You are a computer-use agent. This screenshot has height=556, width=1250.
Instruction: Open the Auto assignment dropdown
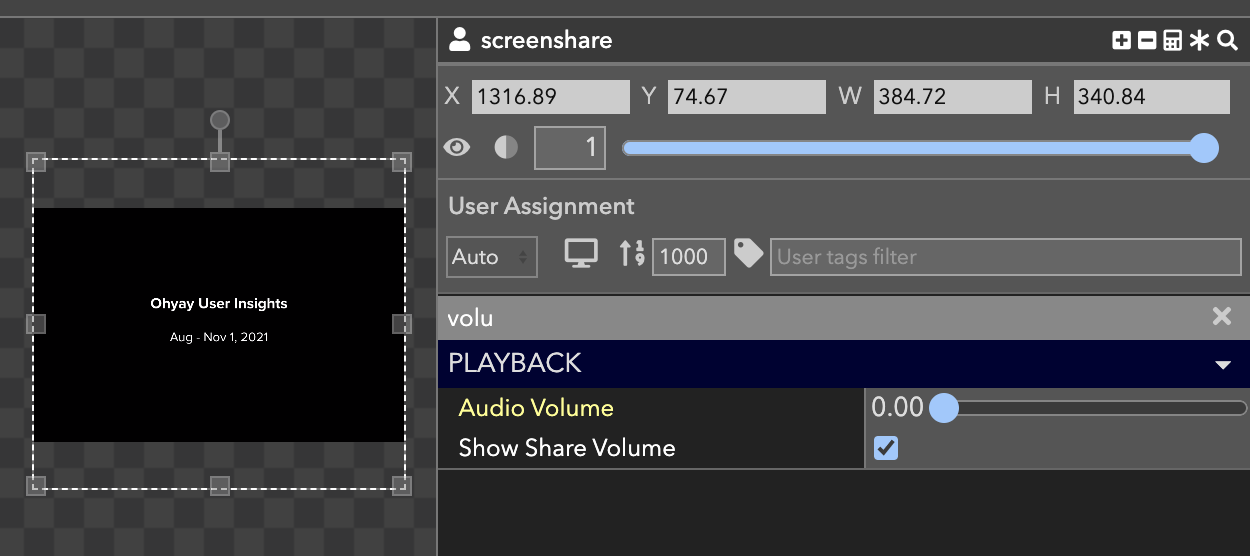coord(492,257)
